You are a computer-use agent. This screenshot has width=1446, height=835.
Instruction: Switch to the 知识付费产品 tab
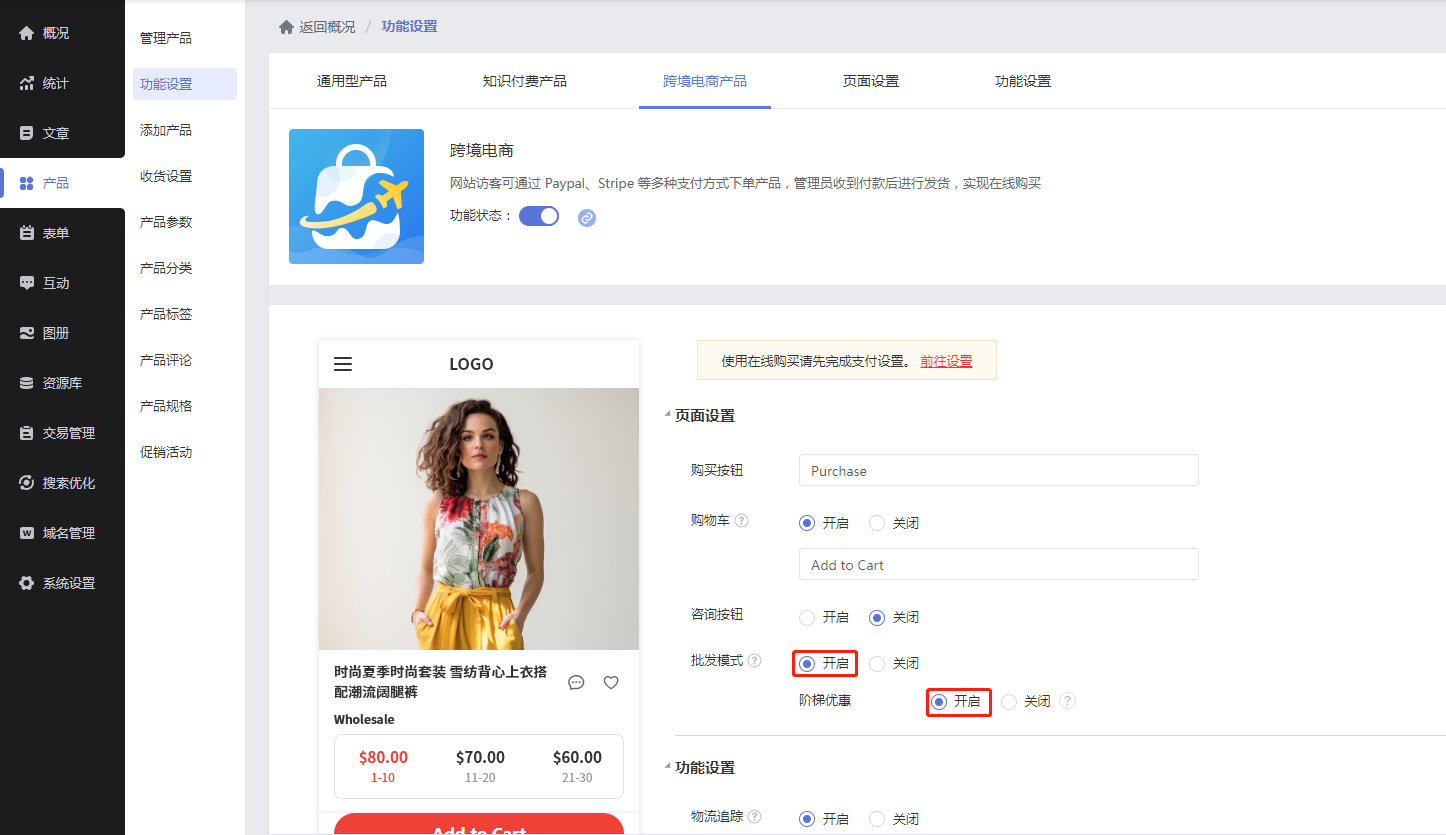point(525,81)
